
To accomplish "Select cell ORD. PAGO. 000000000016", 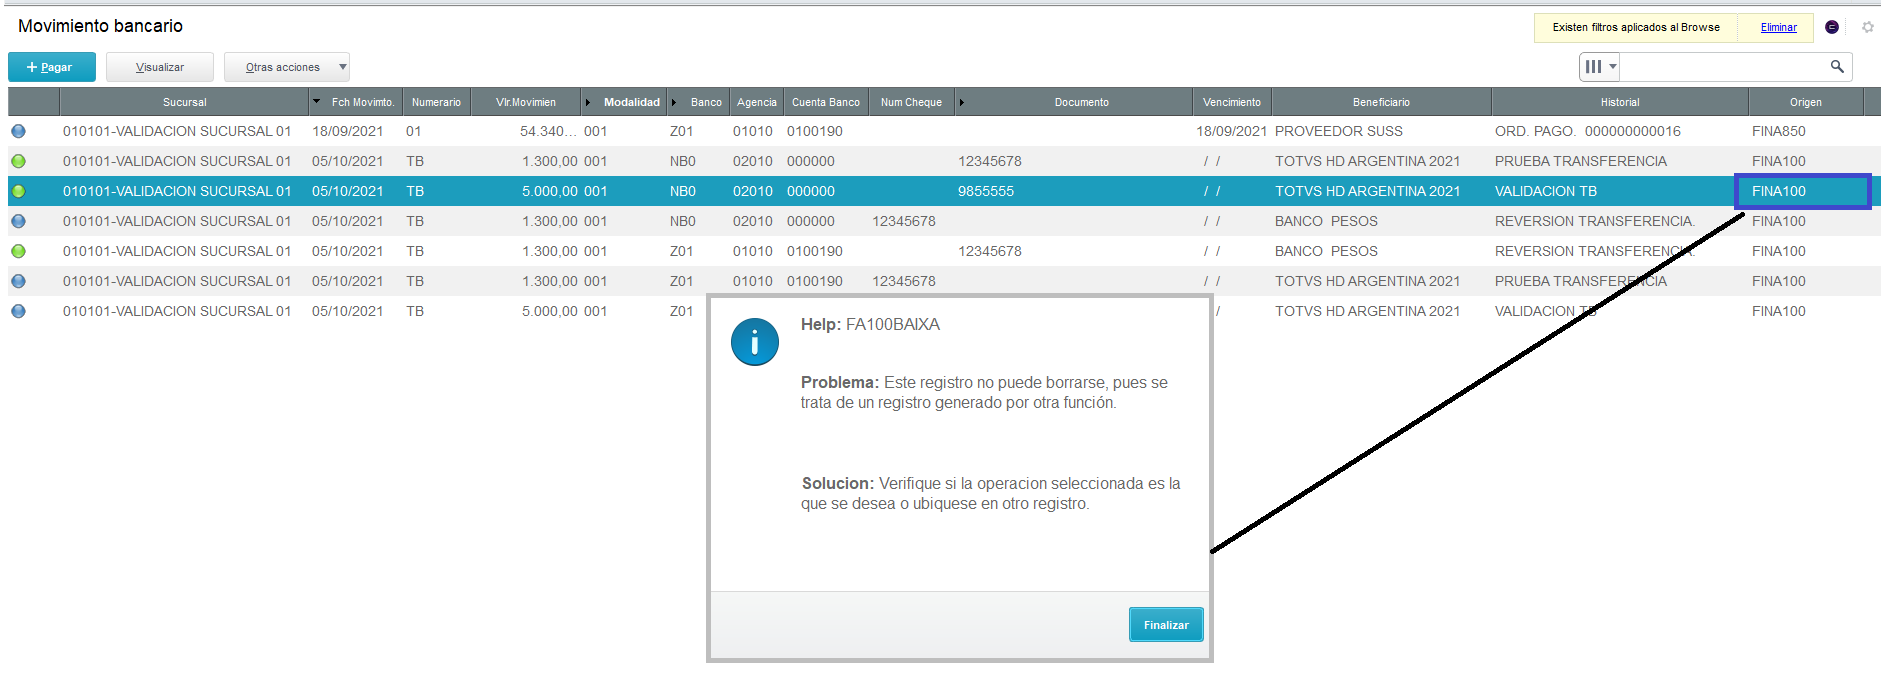I will point(1588,131).
